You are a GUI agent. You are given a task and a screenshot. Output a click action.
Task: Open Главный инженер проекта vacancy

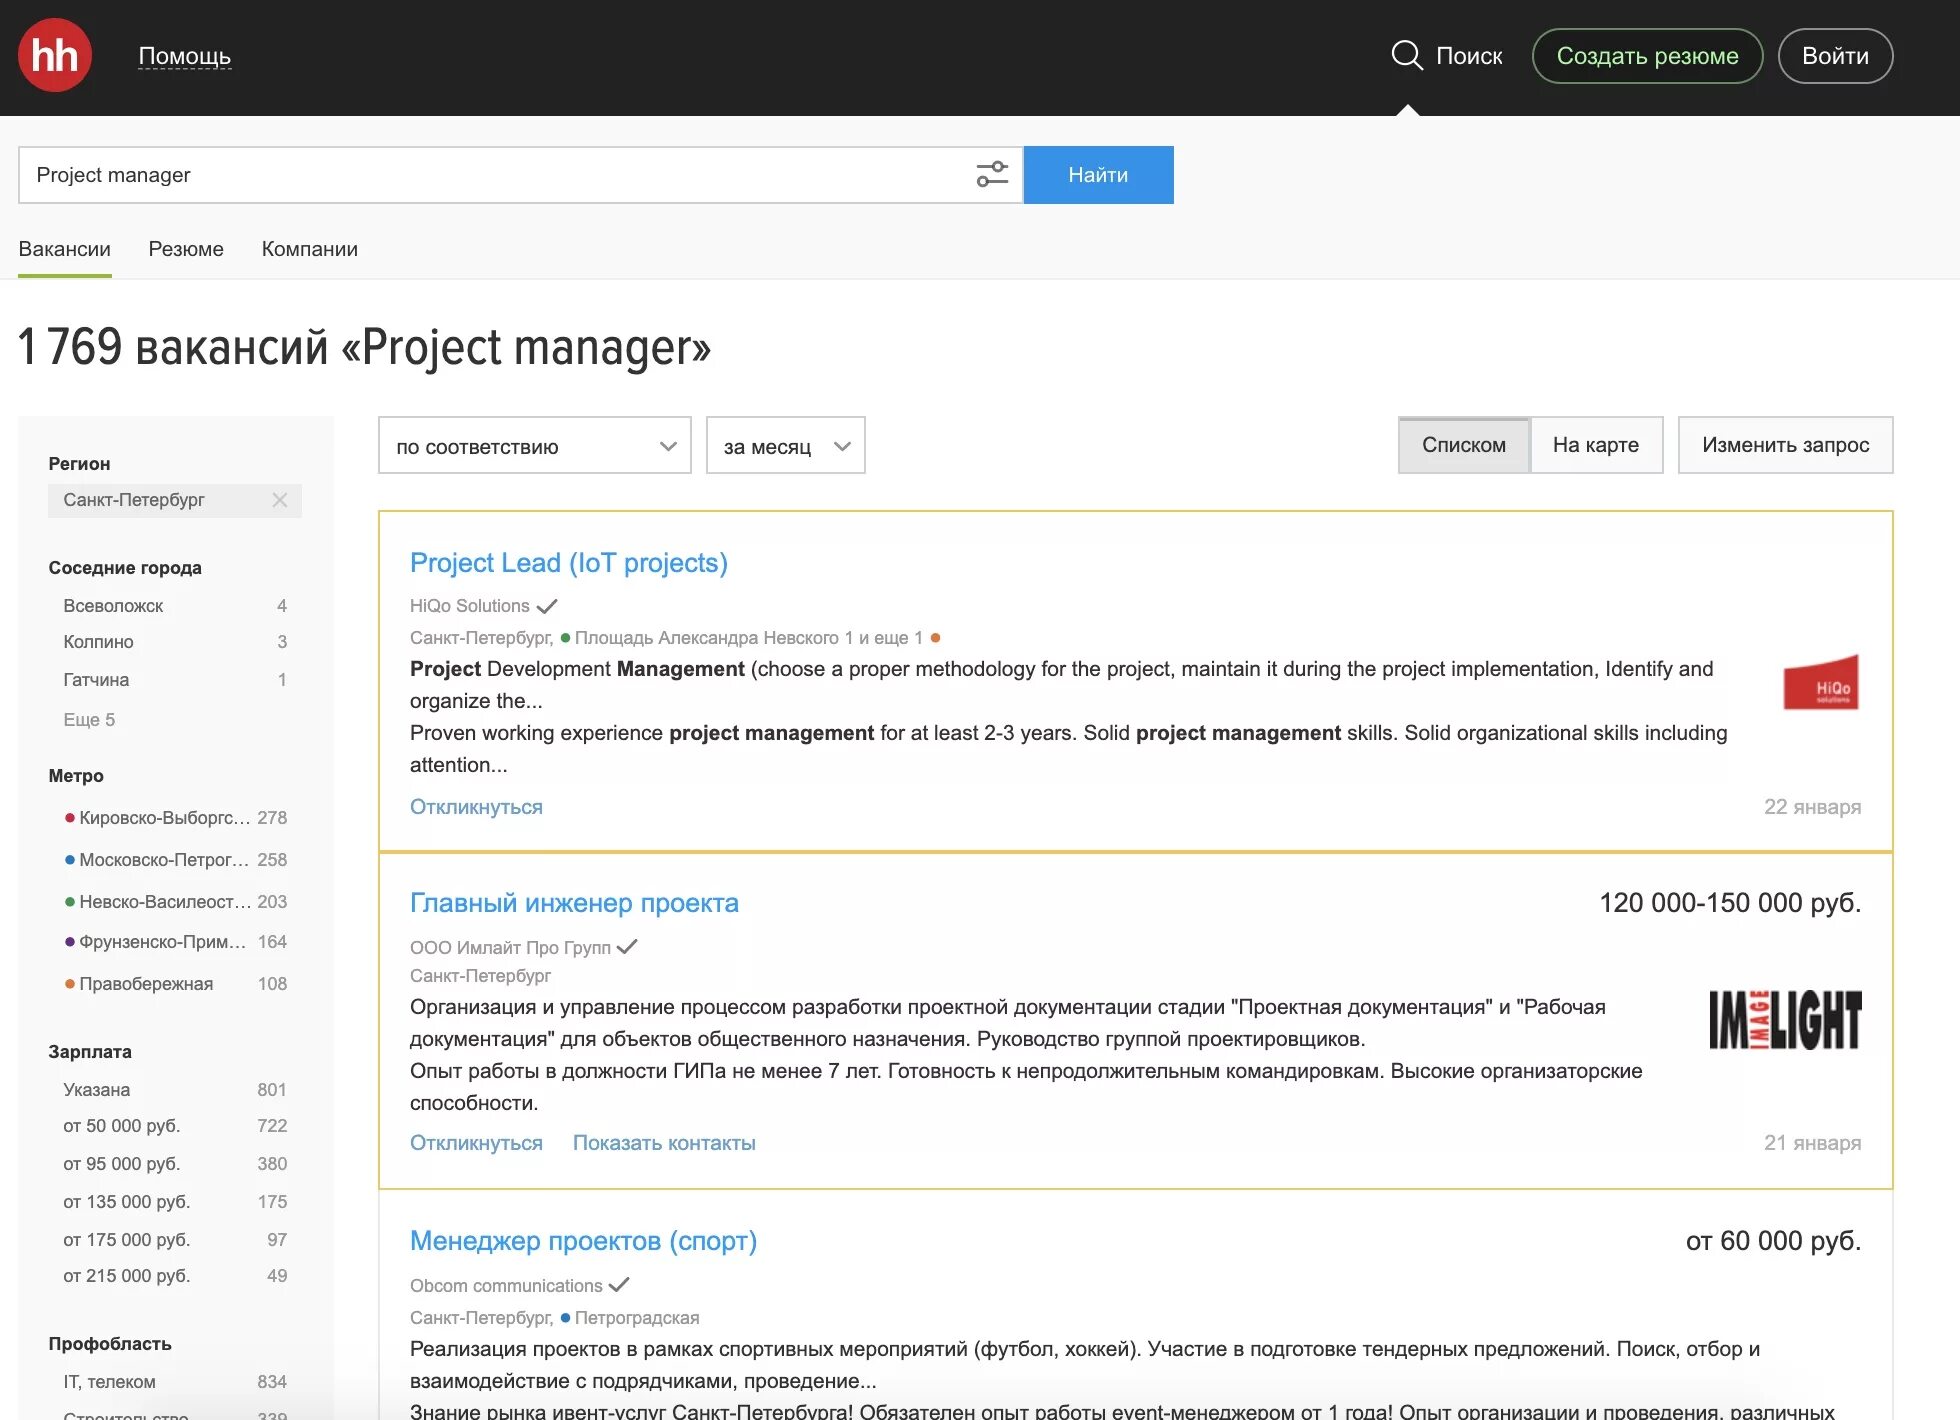point(574,903)
